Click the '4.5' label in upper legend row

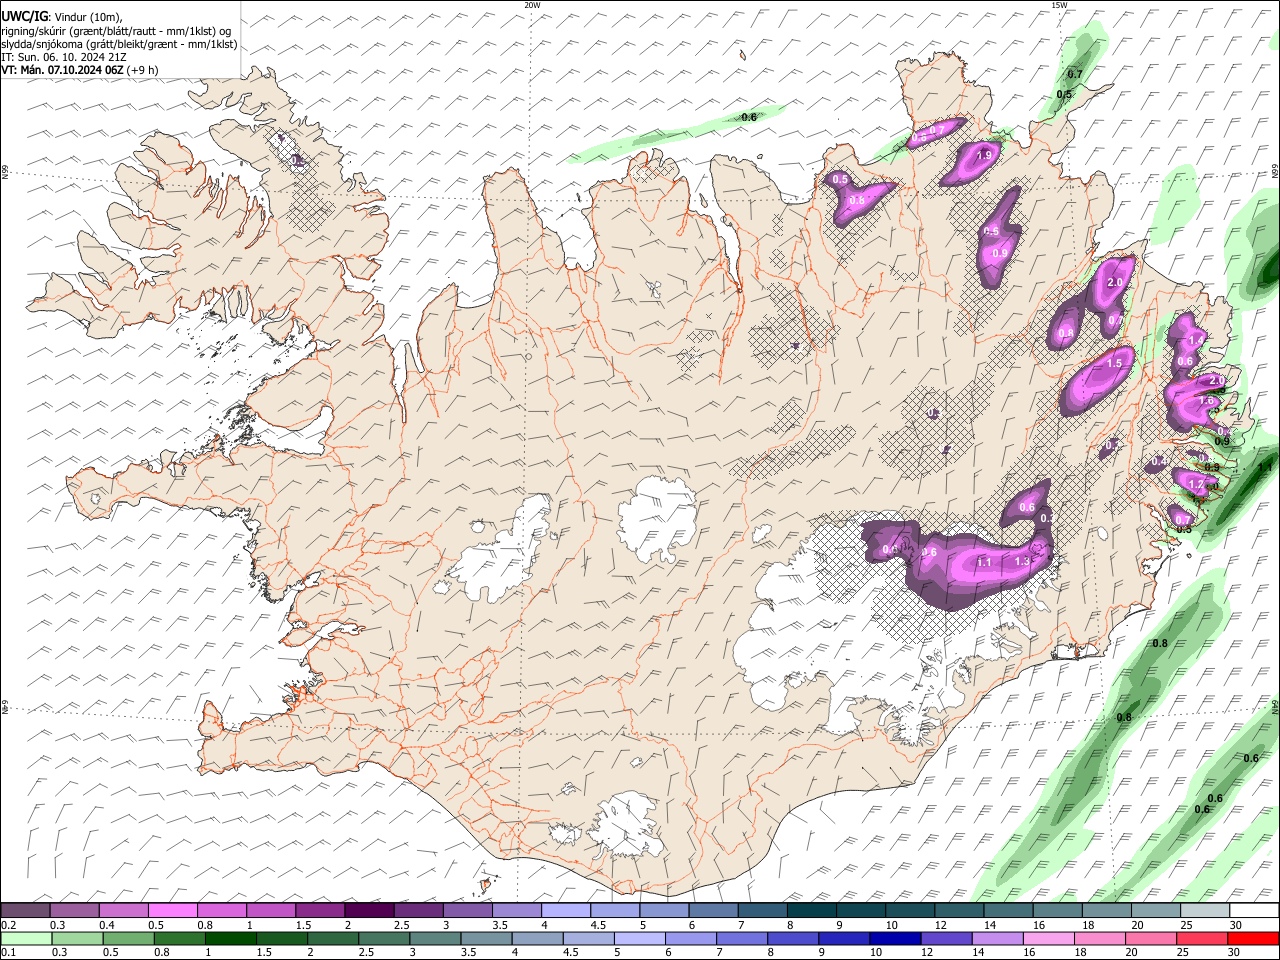pos(598,926)
